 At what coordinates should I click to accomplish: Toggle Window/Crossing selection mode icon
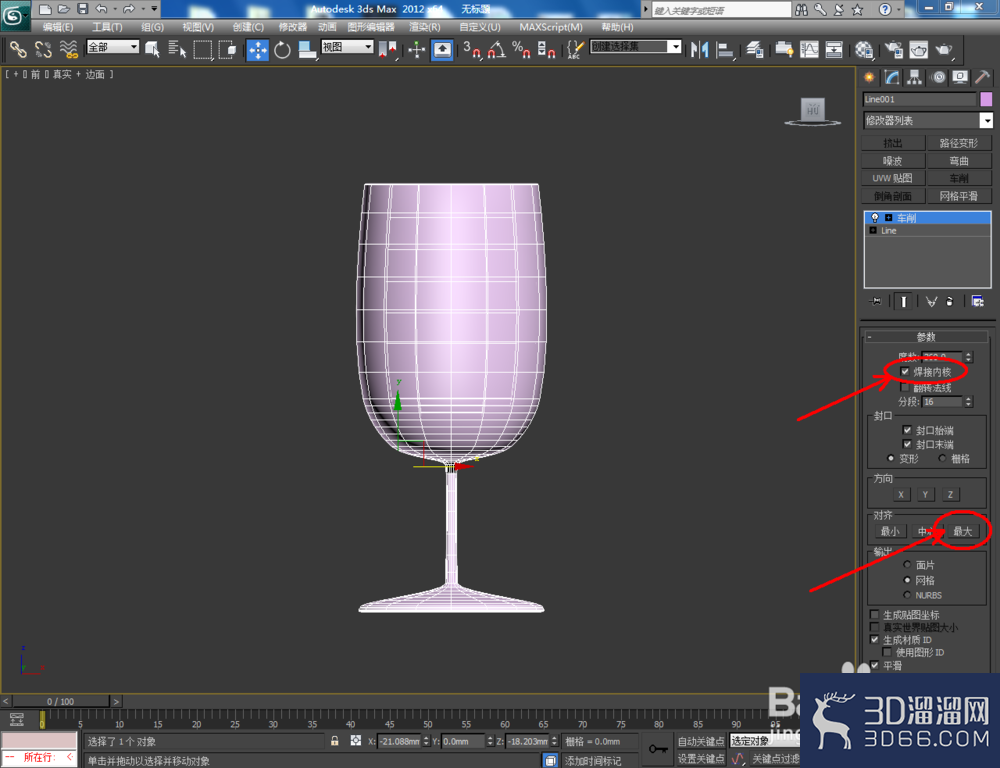tap(227, 49)
